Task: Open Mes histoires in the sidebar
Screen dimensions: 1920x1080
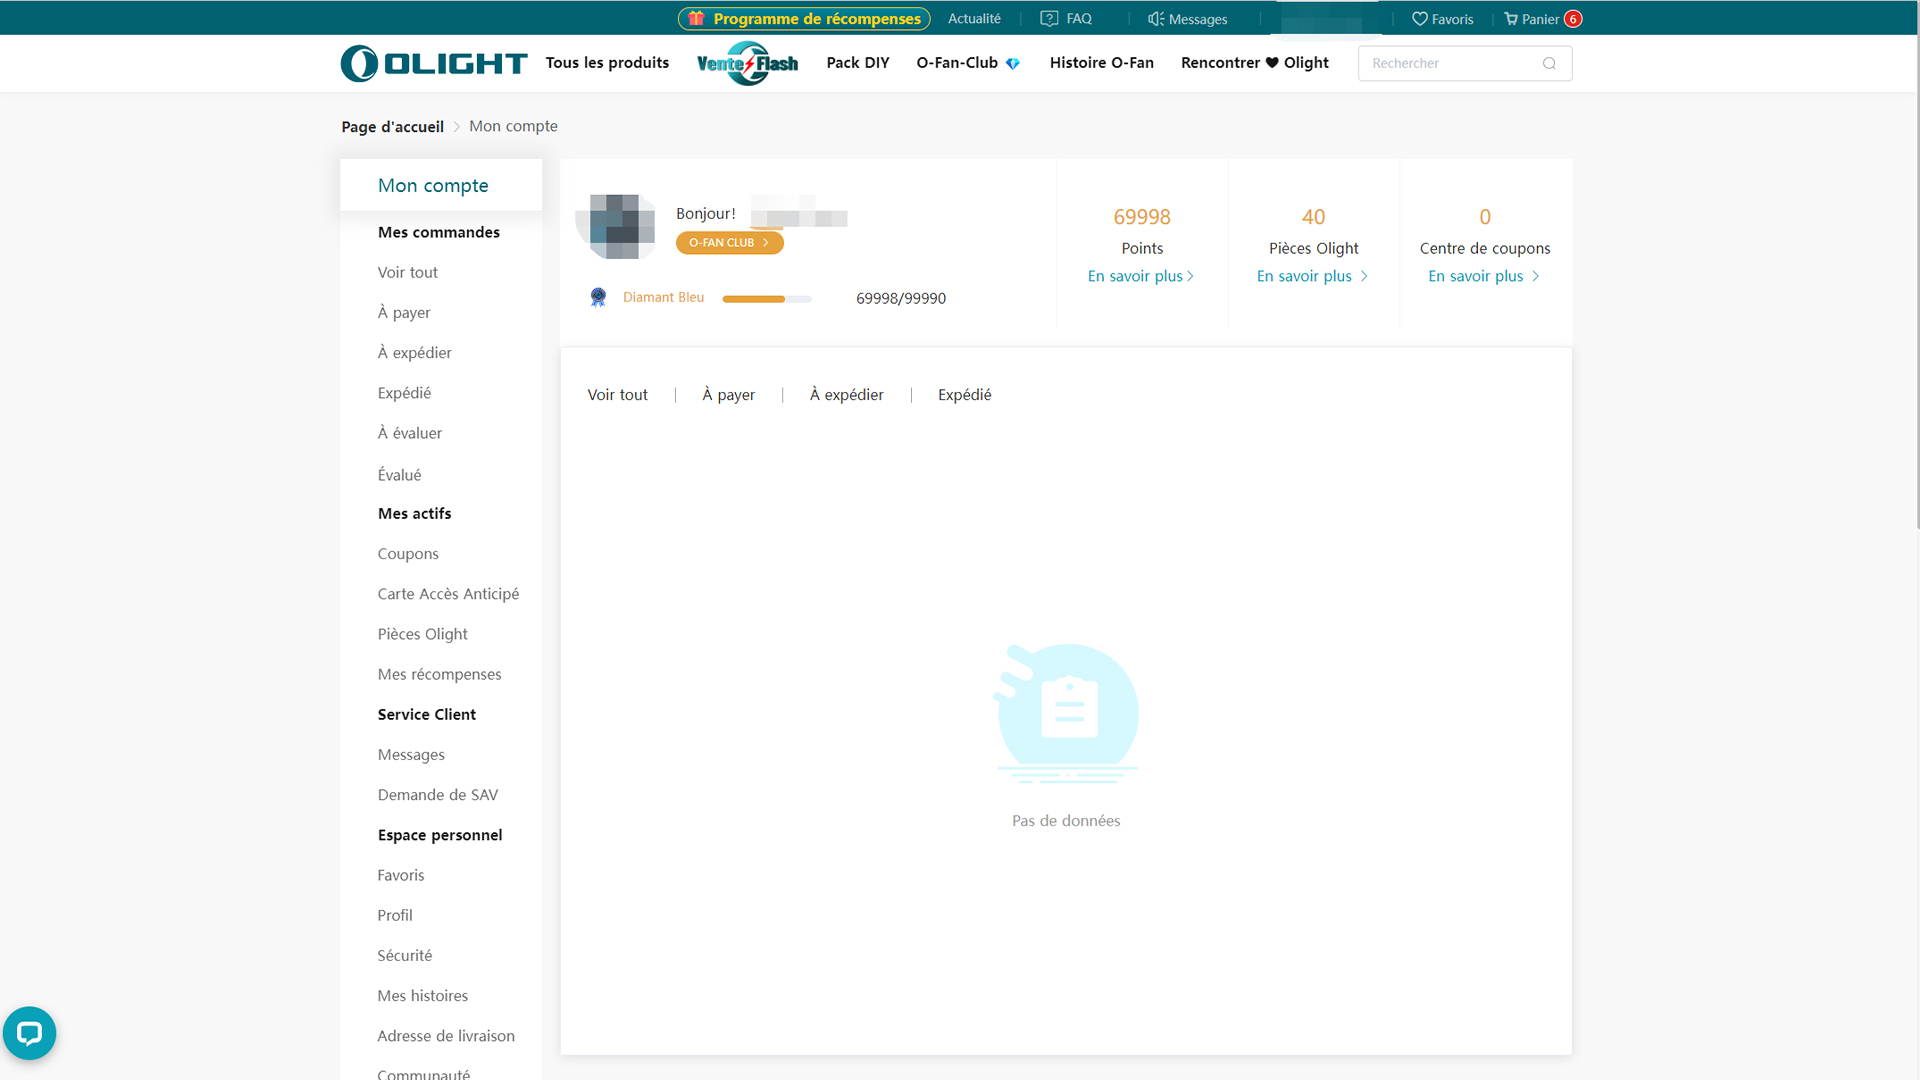Action: tap(422, 996)
